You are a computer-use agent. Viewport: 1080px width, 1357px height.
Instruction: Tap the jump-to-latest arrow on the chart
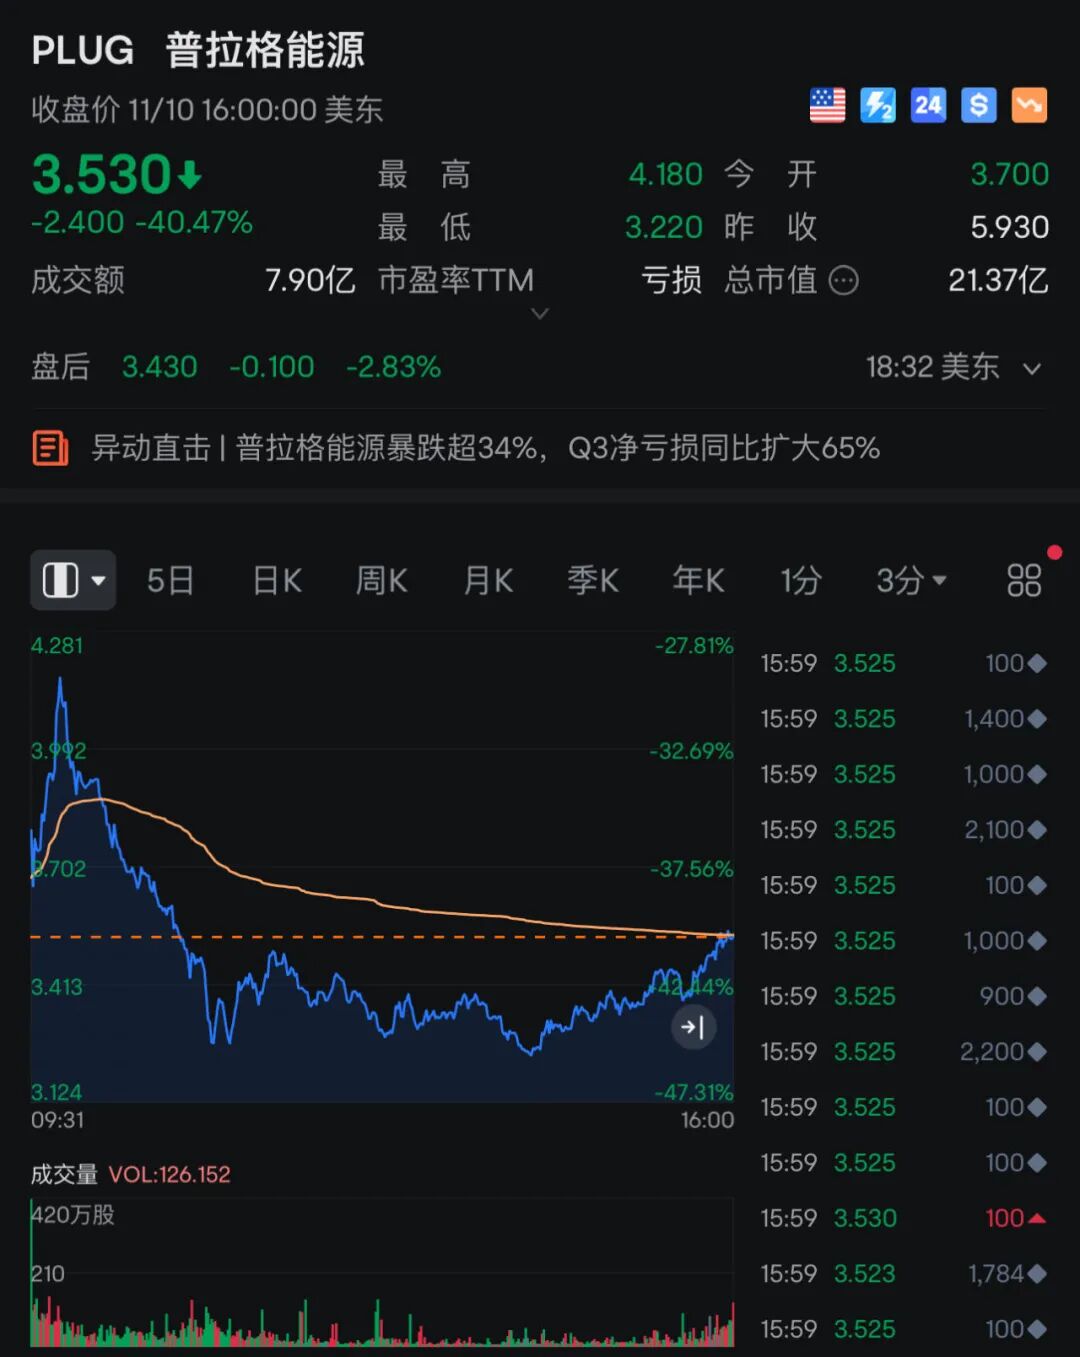693,1026
